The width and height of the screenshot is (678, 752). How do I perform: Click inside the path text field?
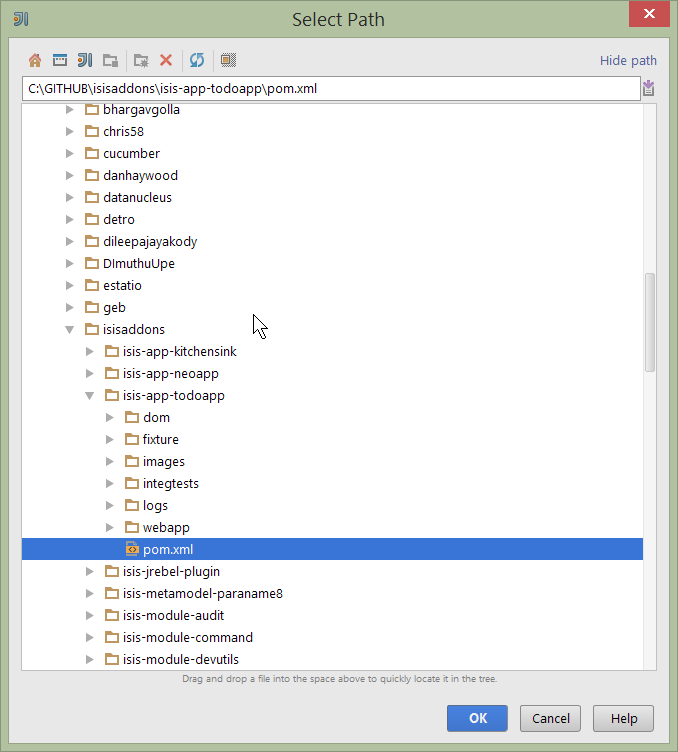pos(330,89)
